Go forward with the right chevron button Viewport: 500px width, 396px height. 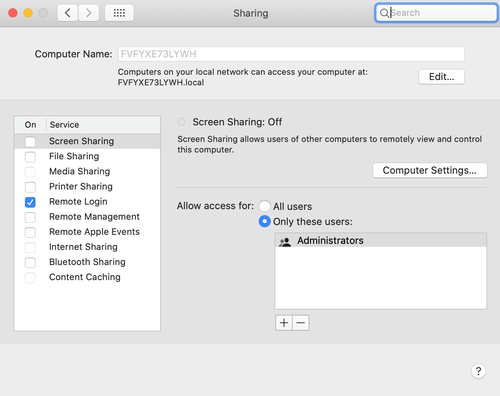88,13
